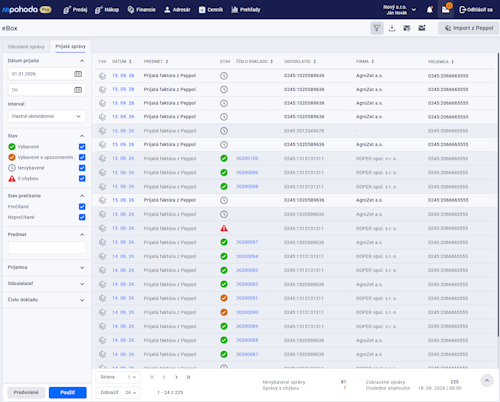
Task: Toggle the Prečítané checkbox
Action: pyautogui.click(x=82, y=207)
